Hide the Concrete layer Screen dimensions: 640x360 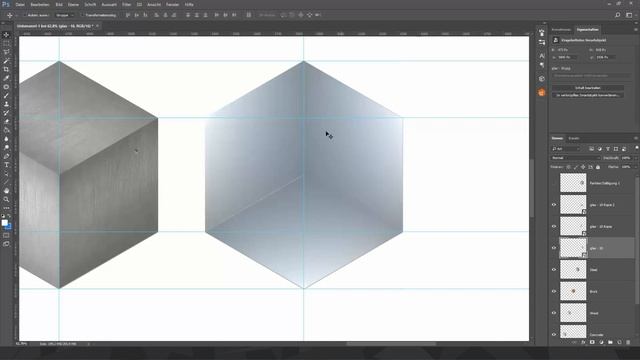coord(554,334)
